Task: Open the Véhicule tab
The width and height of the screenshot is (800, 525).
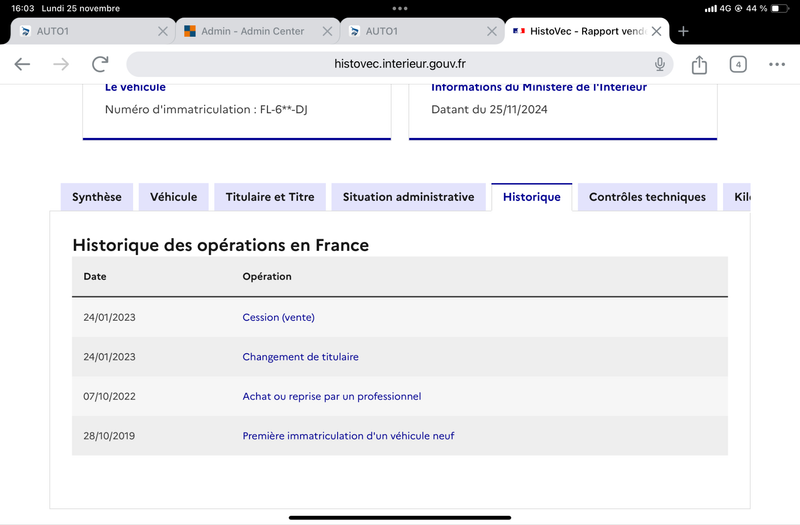Action: tap(173, 197)
